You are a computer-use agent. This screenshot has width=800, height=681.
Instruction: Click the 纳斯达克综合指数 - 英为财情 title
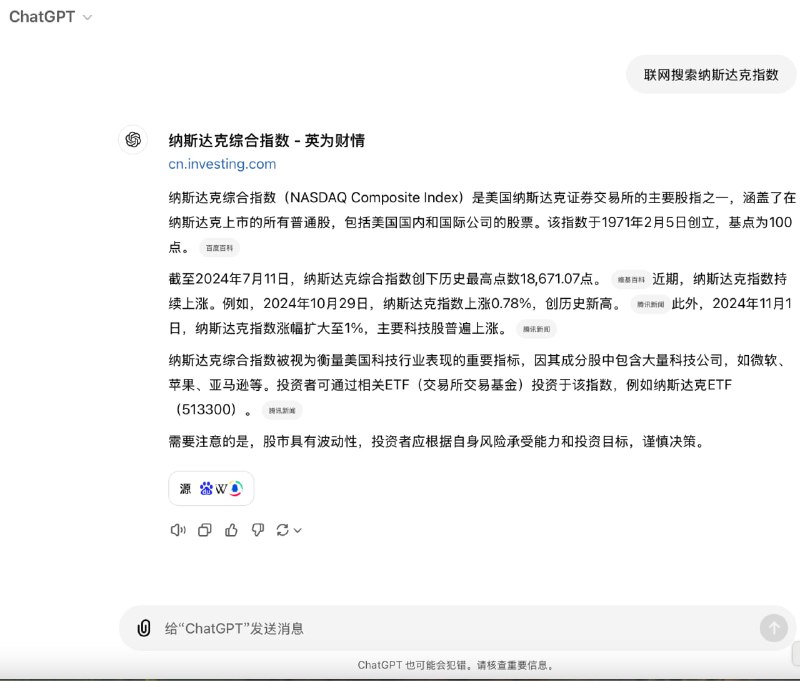point(266,140)
